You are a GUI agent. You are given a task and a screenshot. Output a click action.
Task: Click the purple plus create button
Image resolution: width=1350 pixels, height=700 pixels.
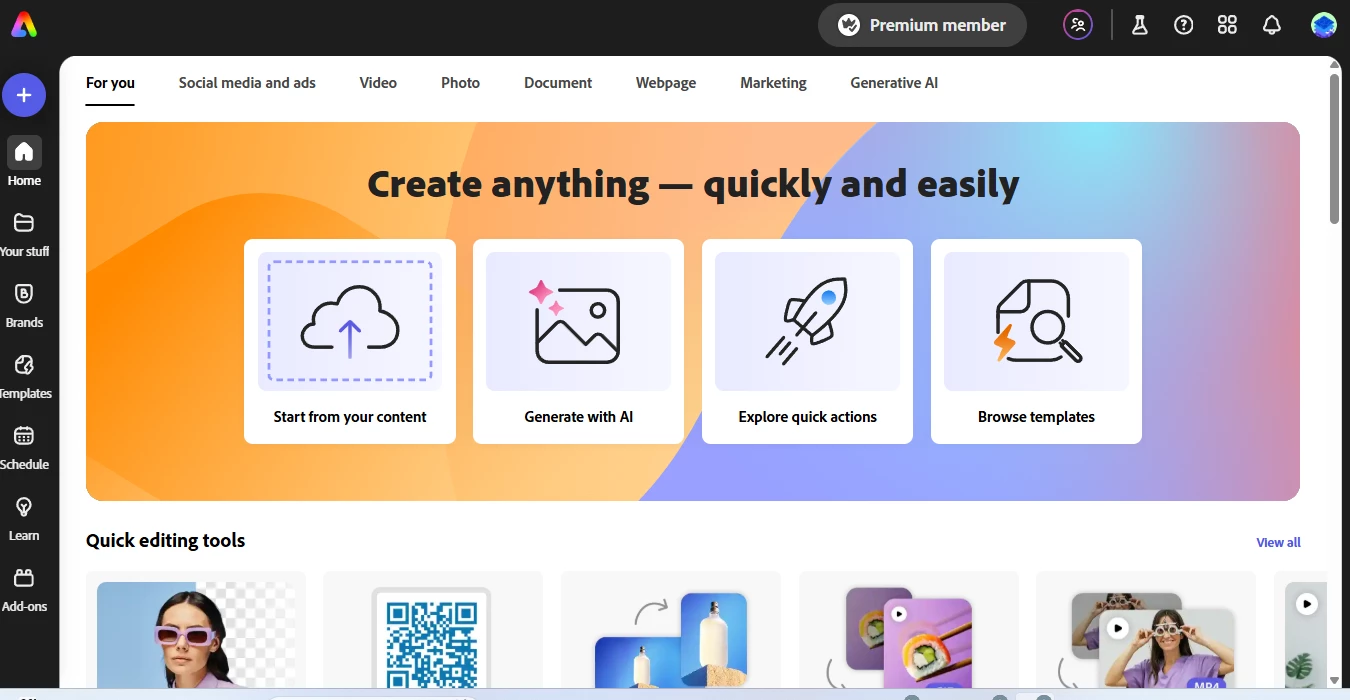tap(24, 96)
